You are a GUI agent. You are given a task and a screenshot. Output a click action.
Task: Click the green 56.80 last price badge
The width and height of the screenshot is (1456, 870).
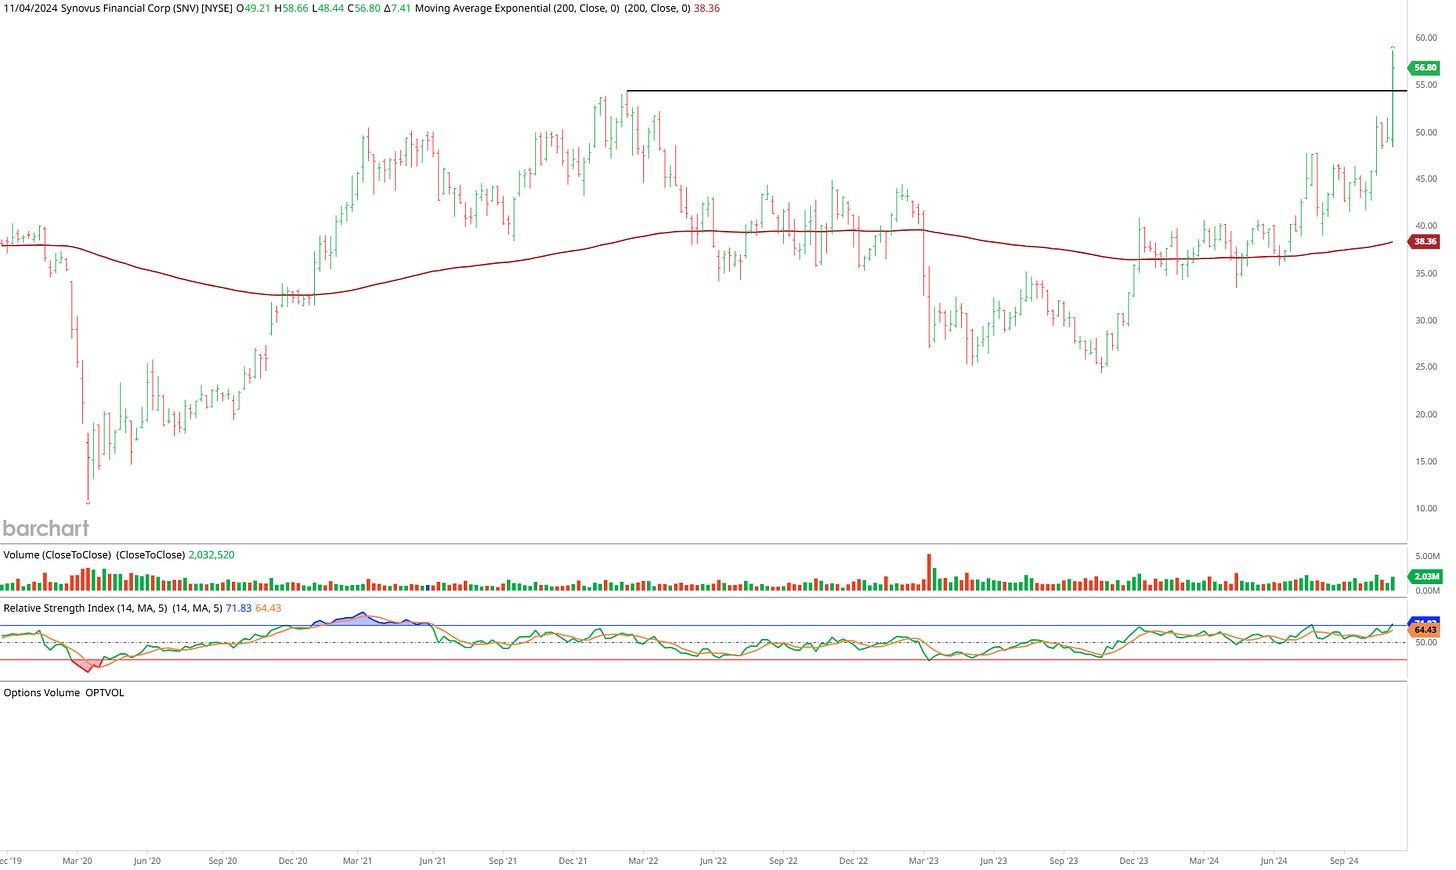pos(1424,68)
